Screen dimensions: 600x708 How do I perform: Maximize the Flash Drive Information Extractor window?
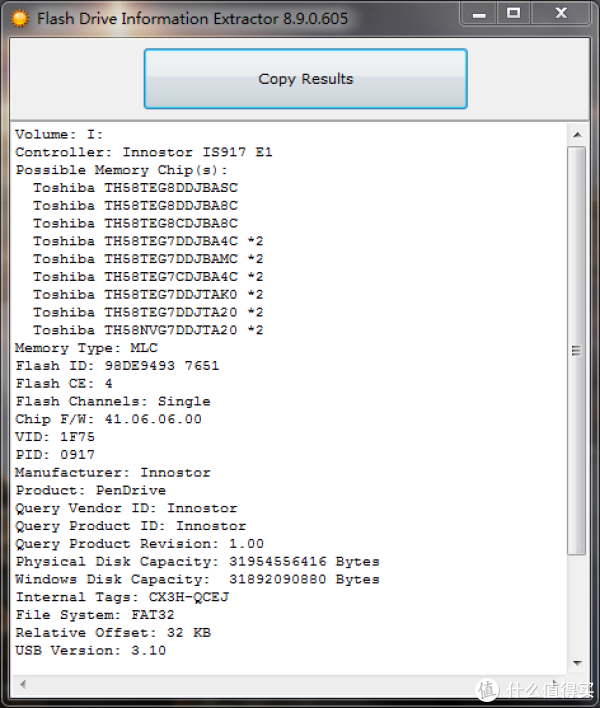(x=513, y=14)
